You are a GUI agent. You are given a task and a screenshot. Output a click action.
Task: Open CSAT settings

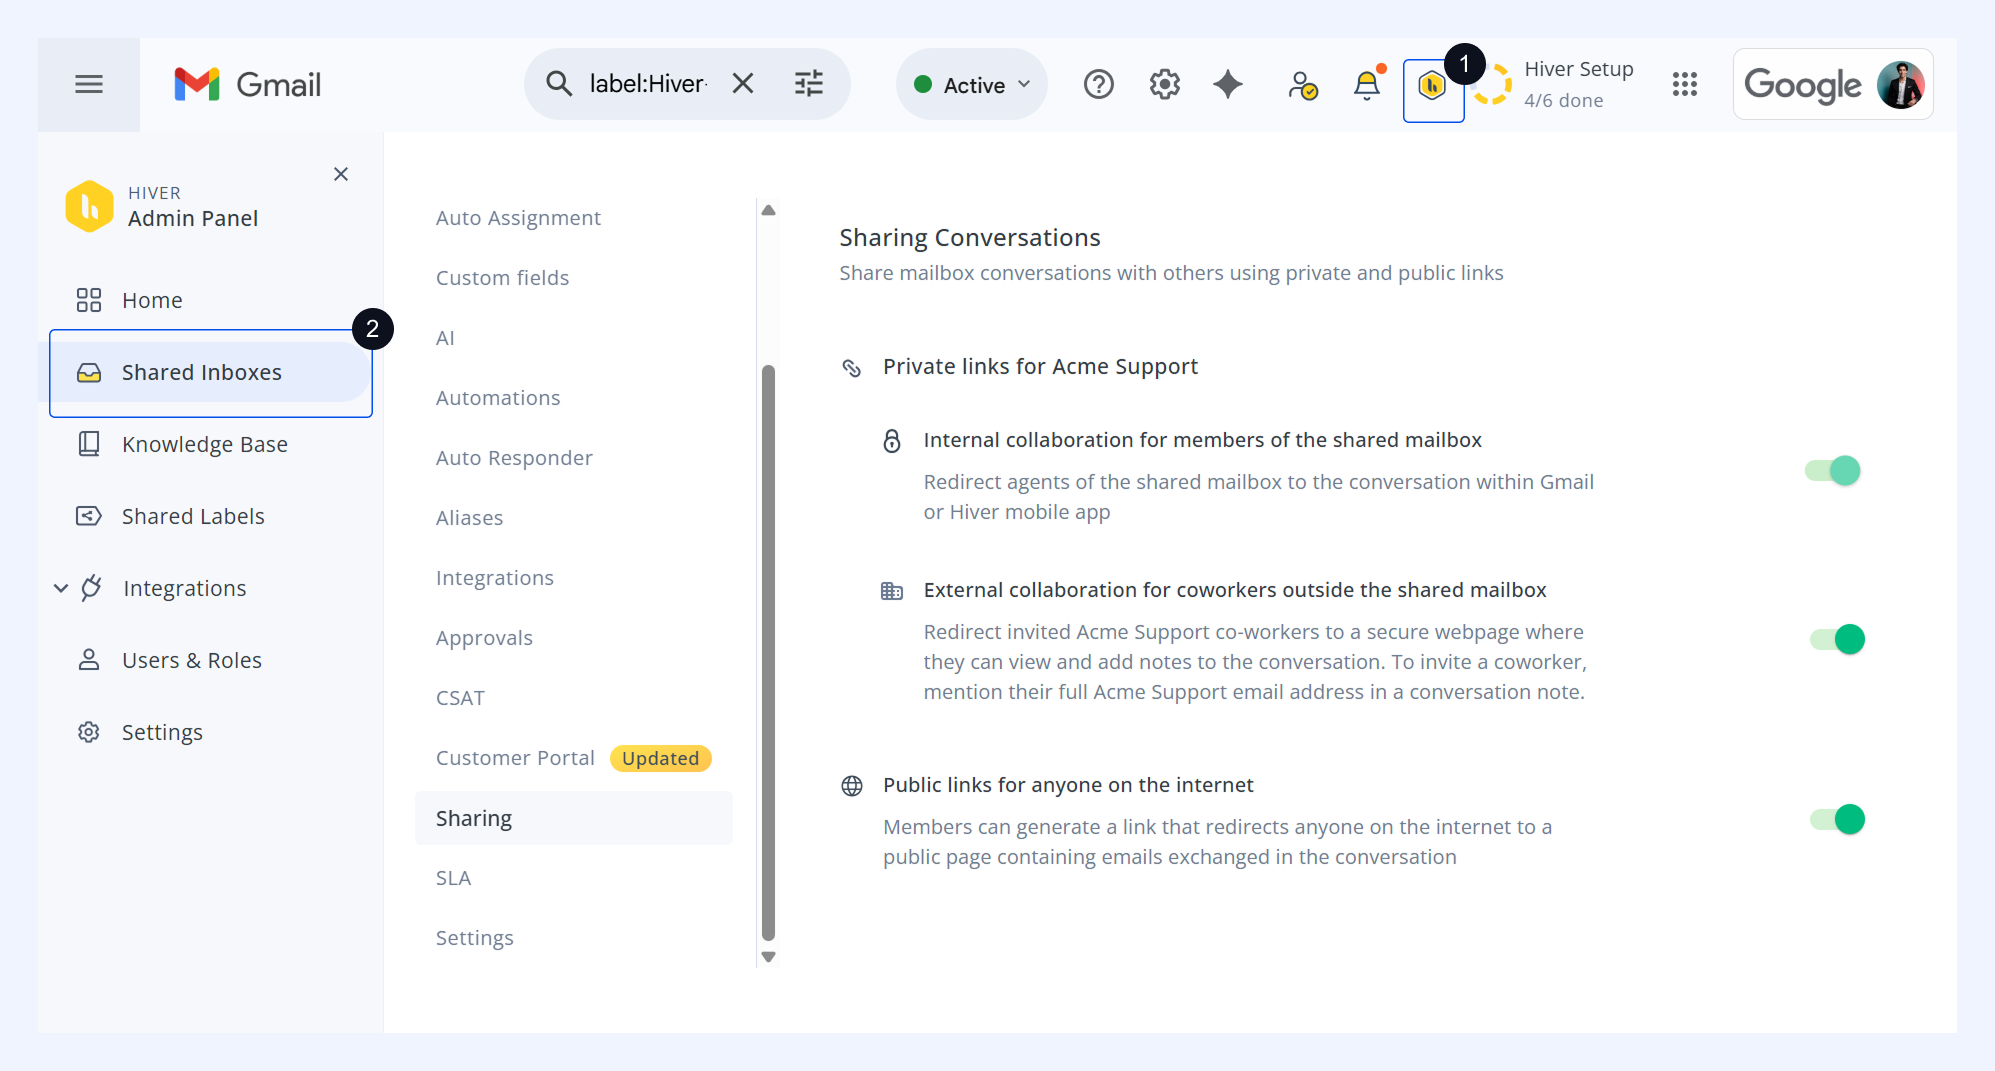[x=460, y=698]
